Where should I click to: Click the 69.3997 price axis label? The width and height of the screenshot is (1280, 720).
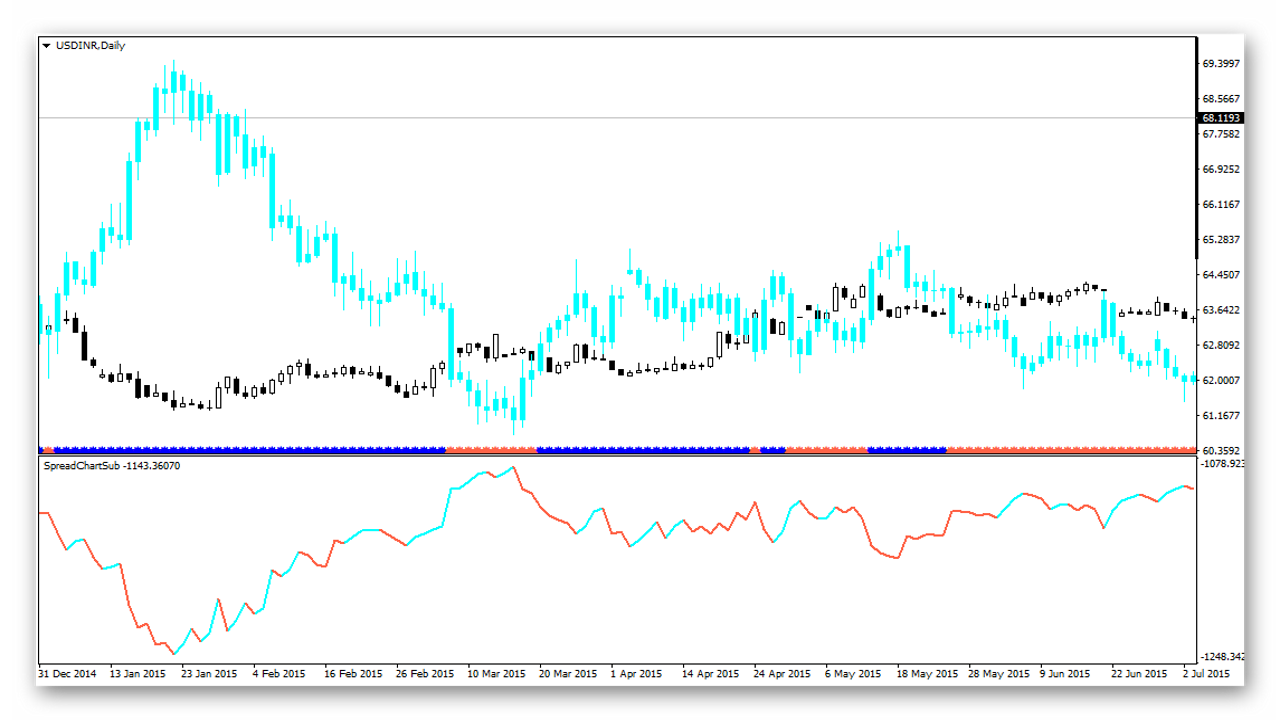pyautogui.click(x=1221, y=63)
